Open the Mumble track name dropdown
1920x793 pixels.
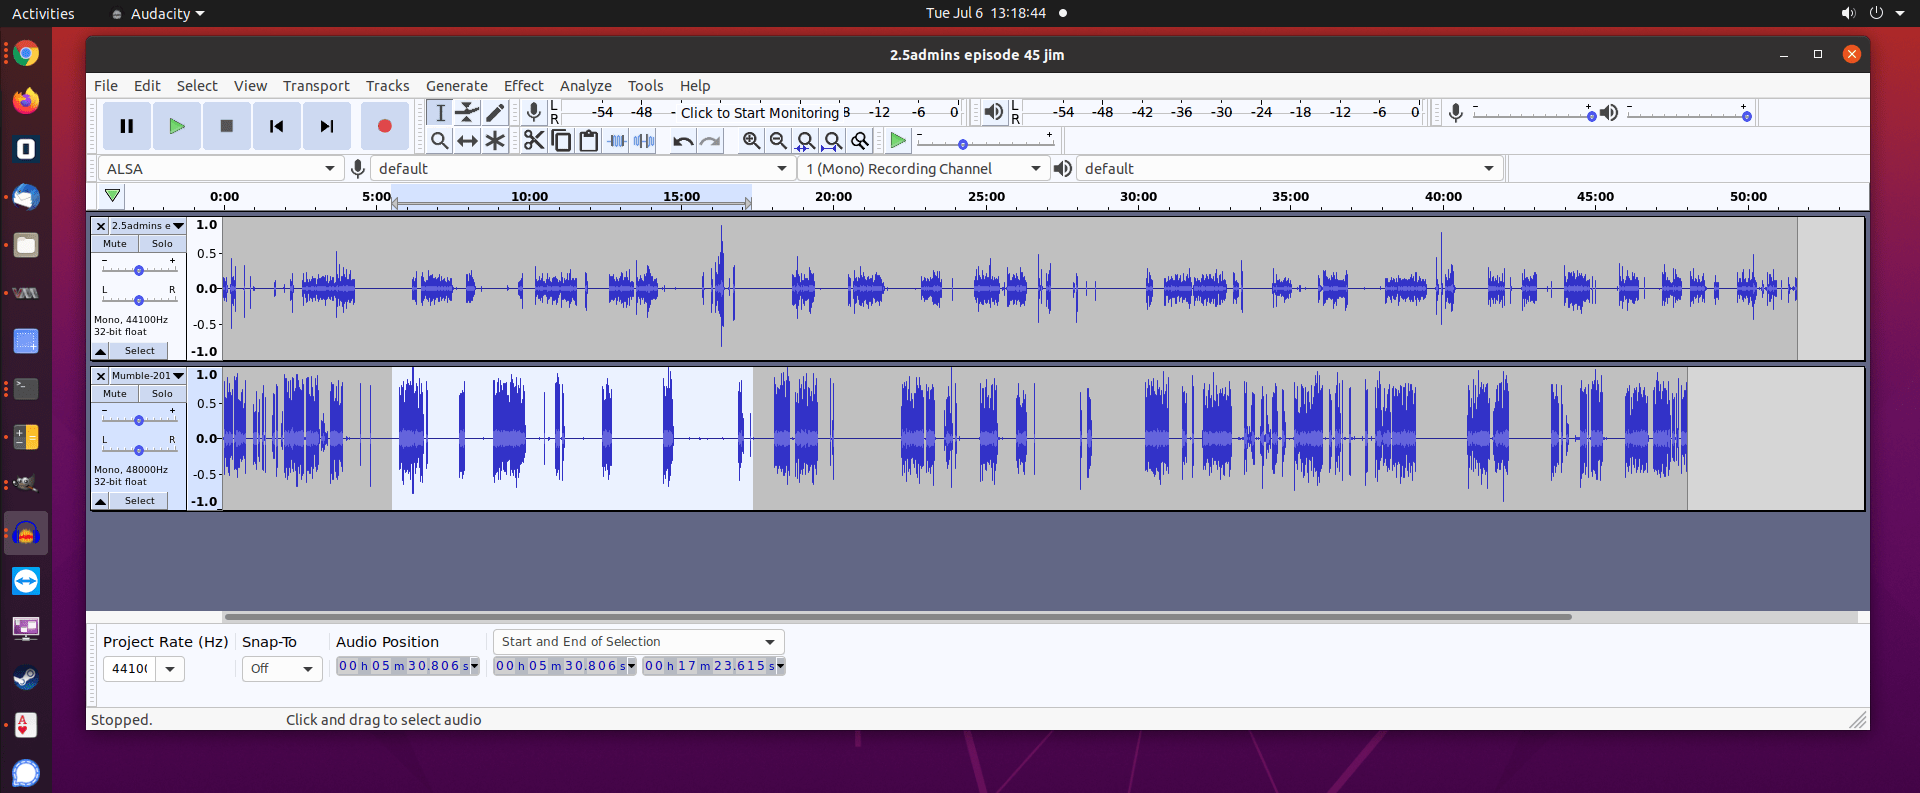(147, 376)
